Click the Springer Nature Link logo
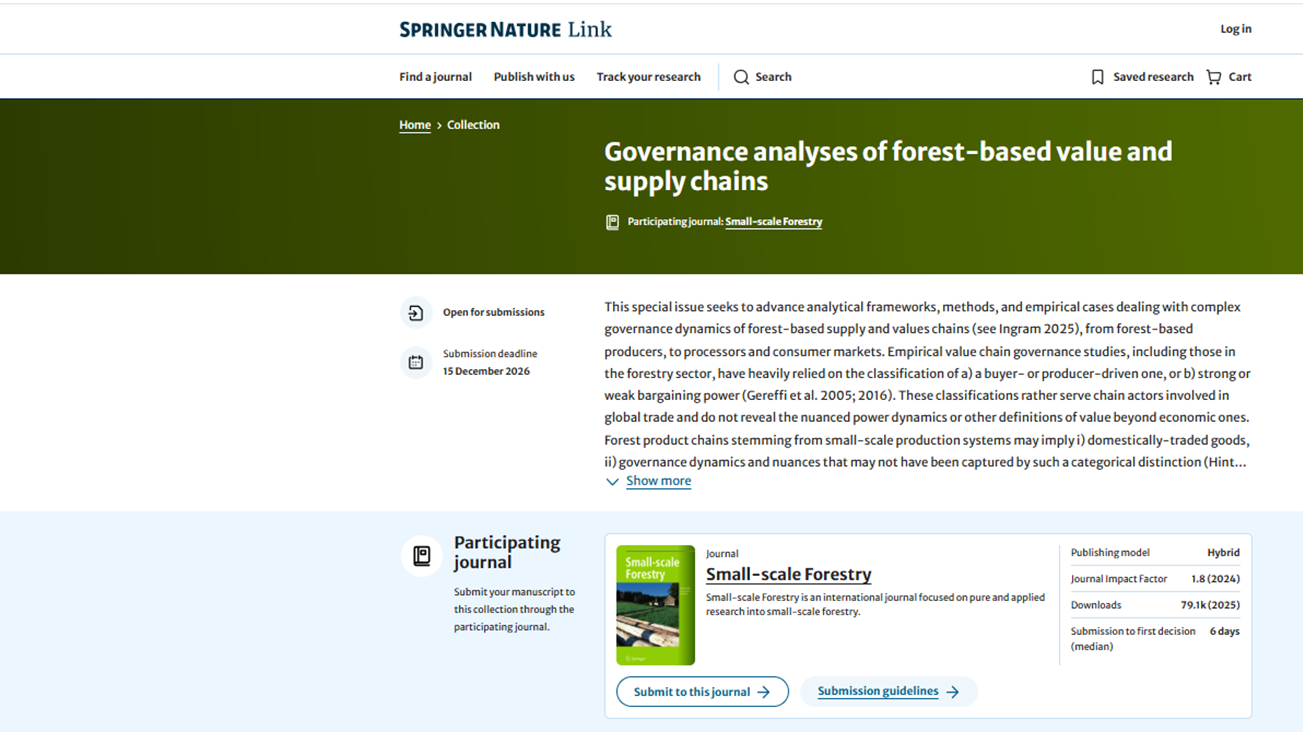 505,29
